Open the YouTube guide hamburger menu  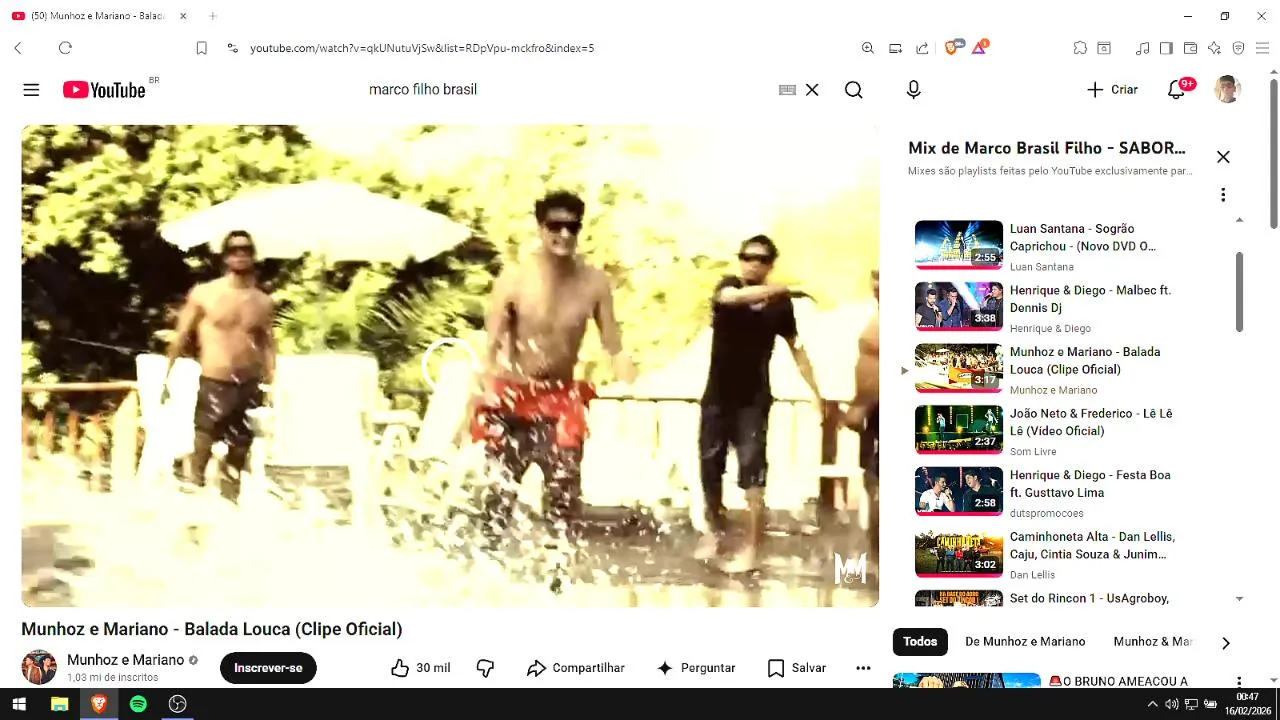31,90
